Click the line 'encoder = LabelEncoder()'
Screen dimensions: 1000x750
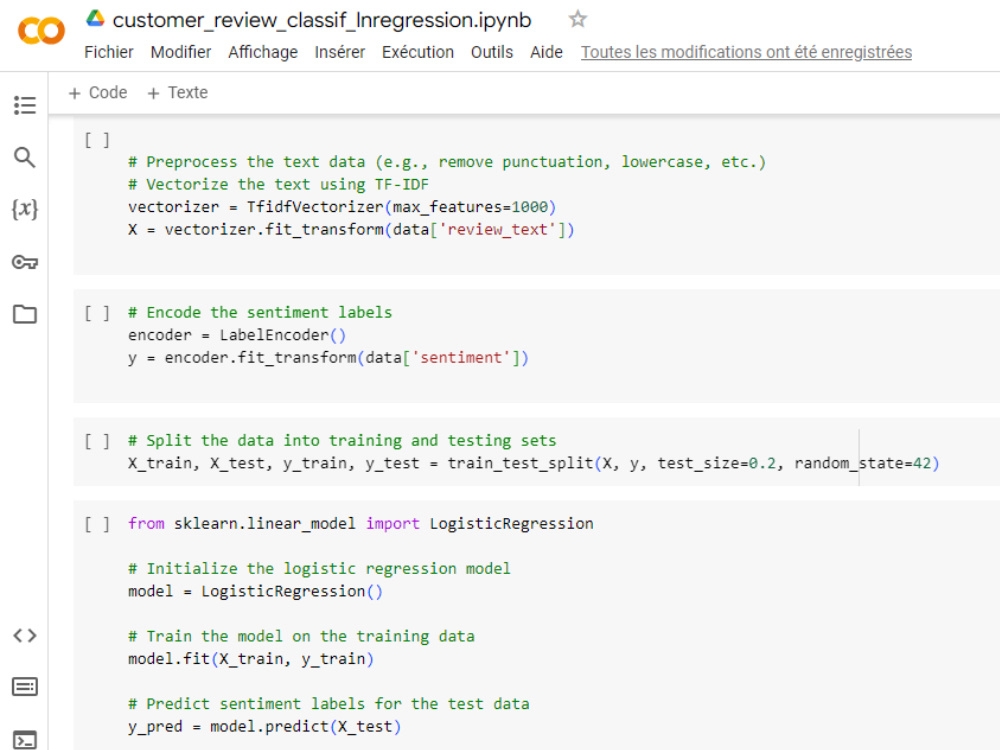pyautogui.click(x=237, y=335)
